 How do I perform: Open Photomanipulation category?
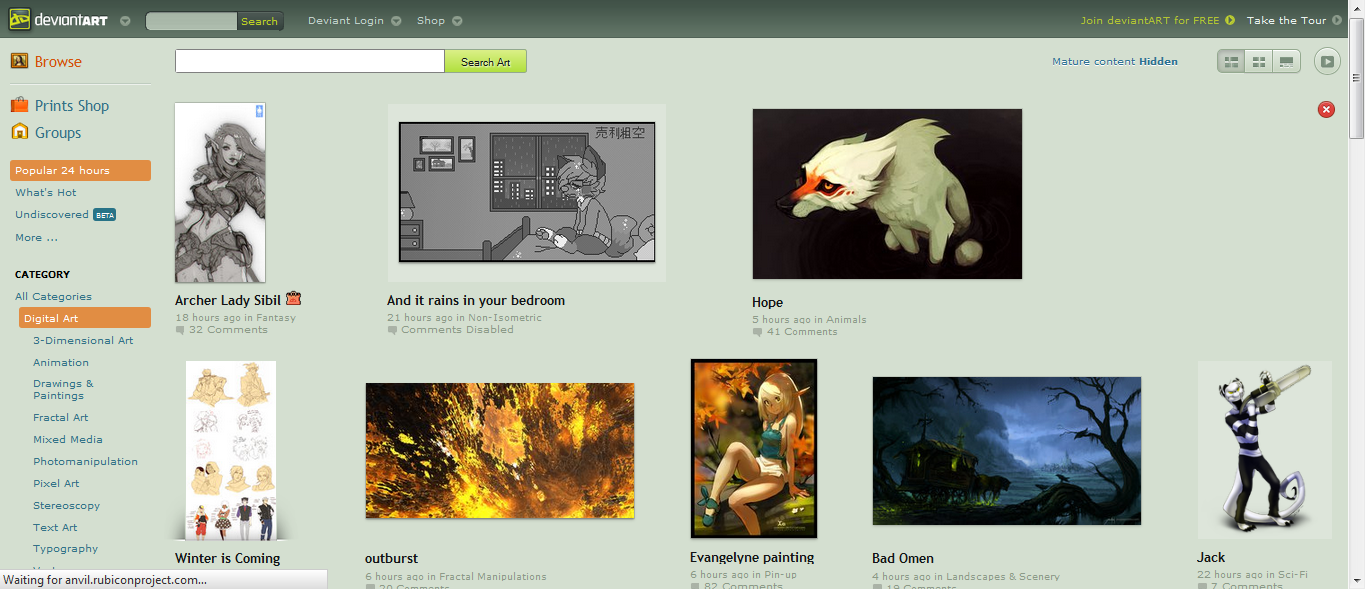click(85, 462)
